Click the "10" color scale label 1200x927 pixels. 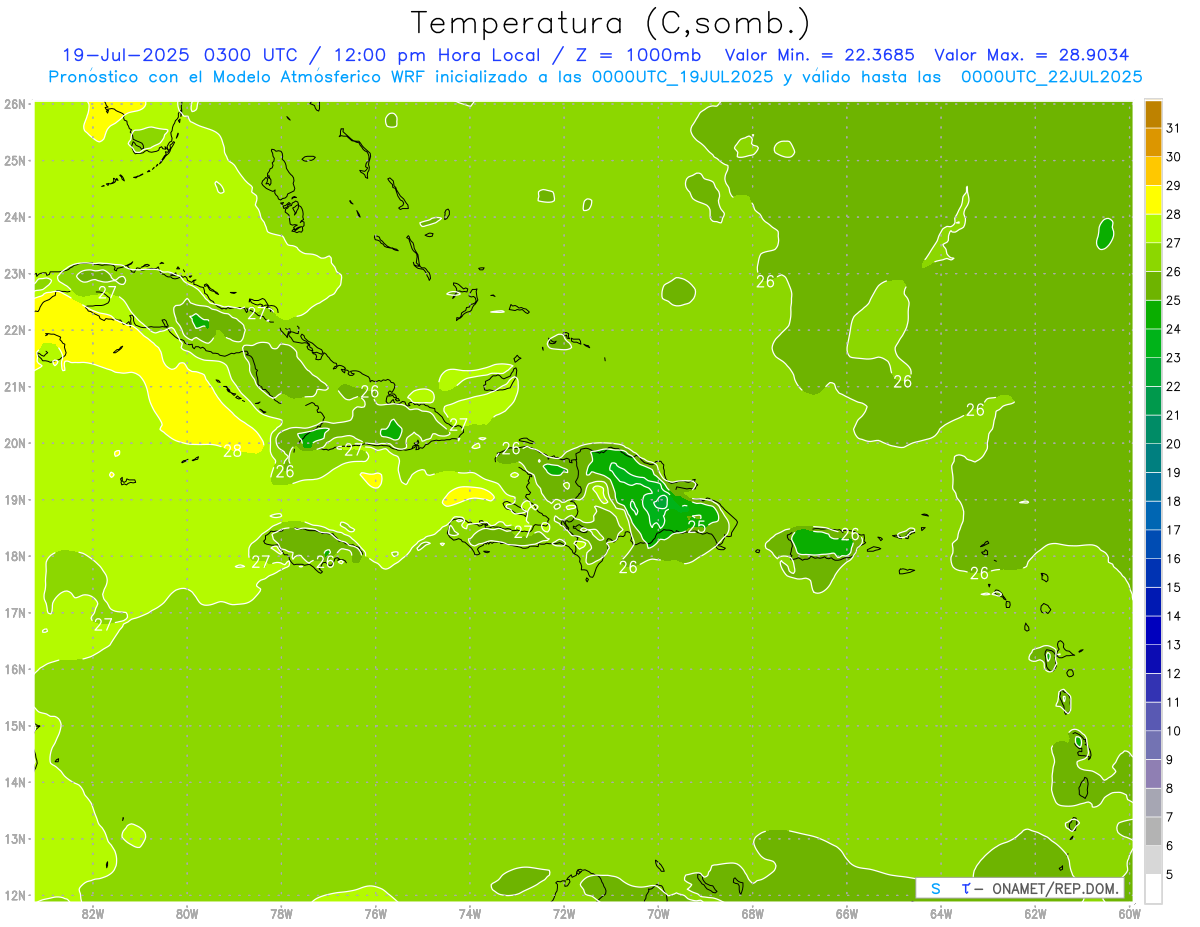1174,731
